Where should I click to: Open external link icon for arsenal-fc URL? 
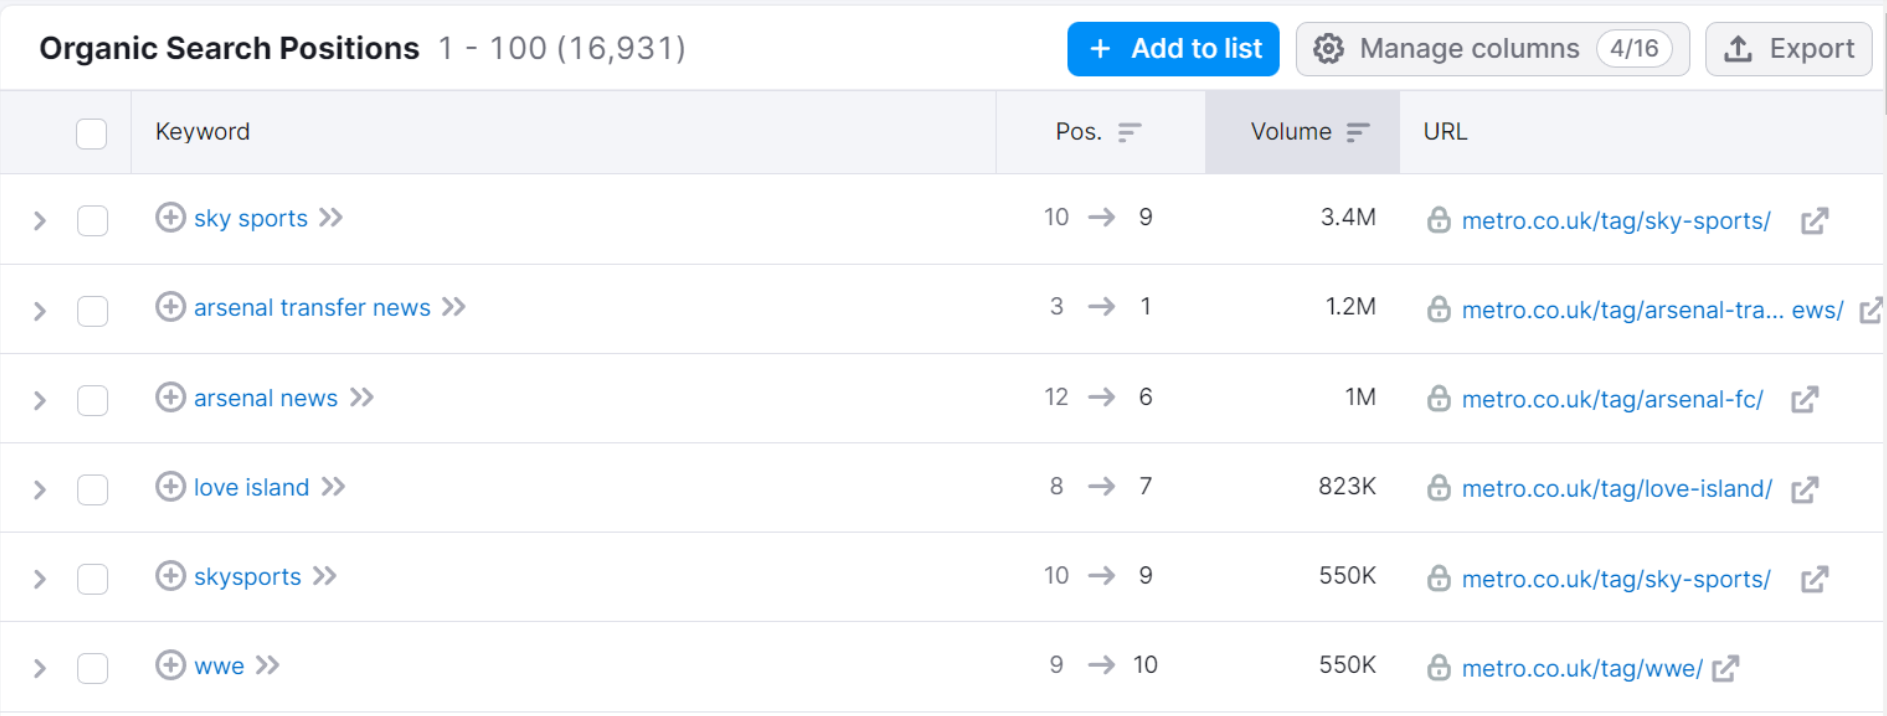(1805, 400)
